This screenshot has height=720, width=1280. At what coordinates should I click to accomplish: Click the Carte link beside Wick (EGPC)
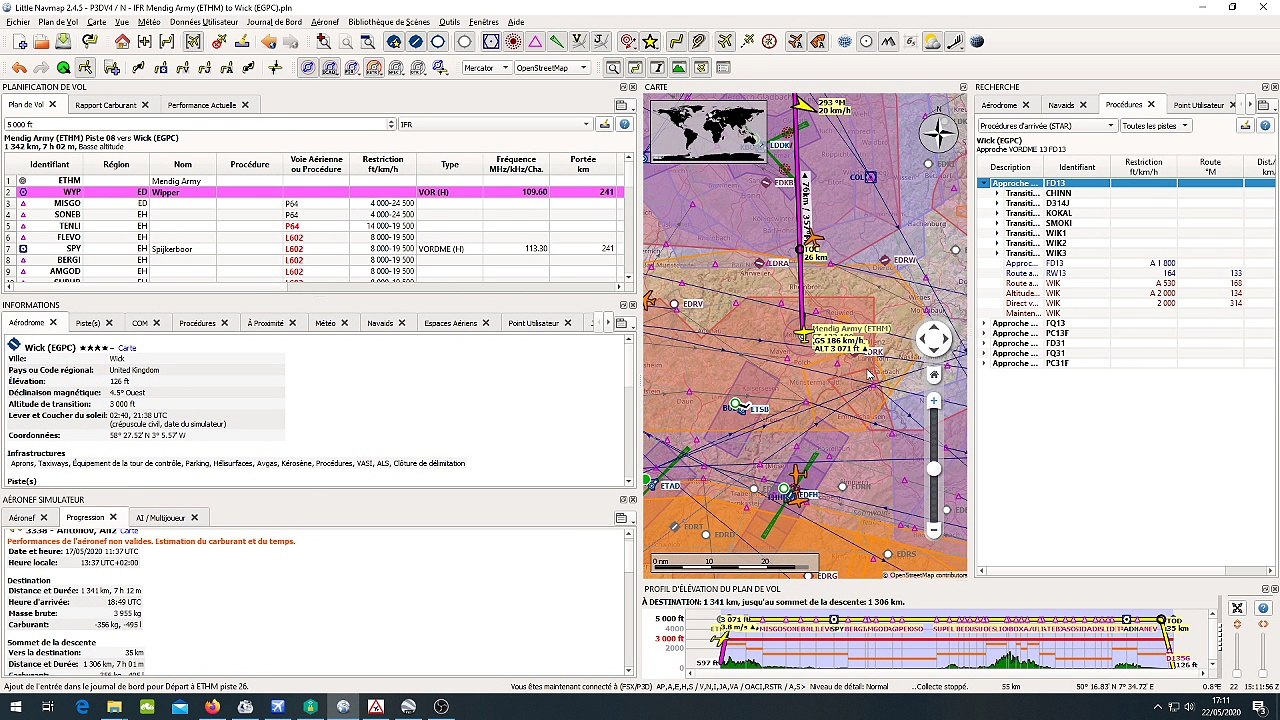[127, 348]
